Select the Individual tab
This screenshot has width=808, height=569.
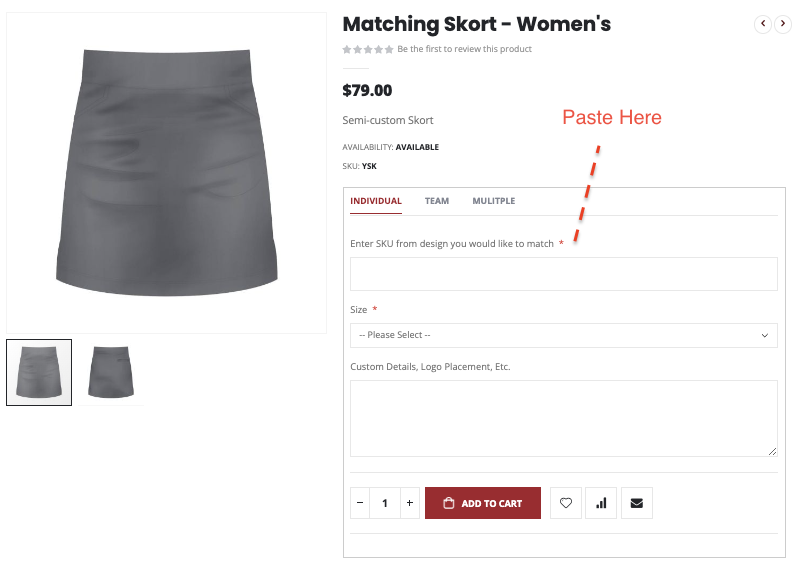[x=376, y=201]
